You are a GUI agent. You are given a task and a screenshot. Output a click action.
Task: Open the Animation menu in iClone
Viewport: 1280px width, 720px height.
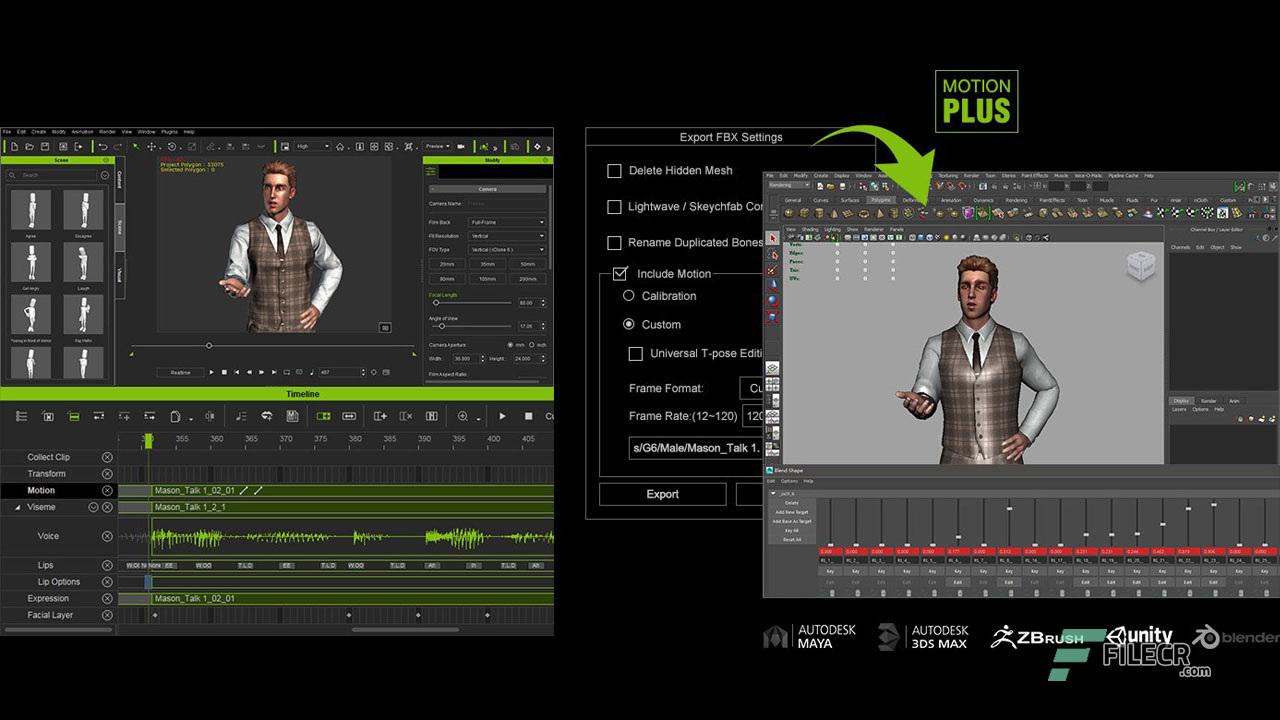(83, 131)
